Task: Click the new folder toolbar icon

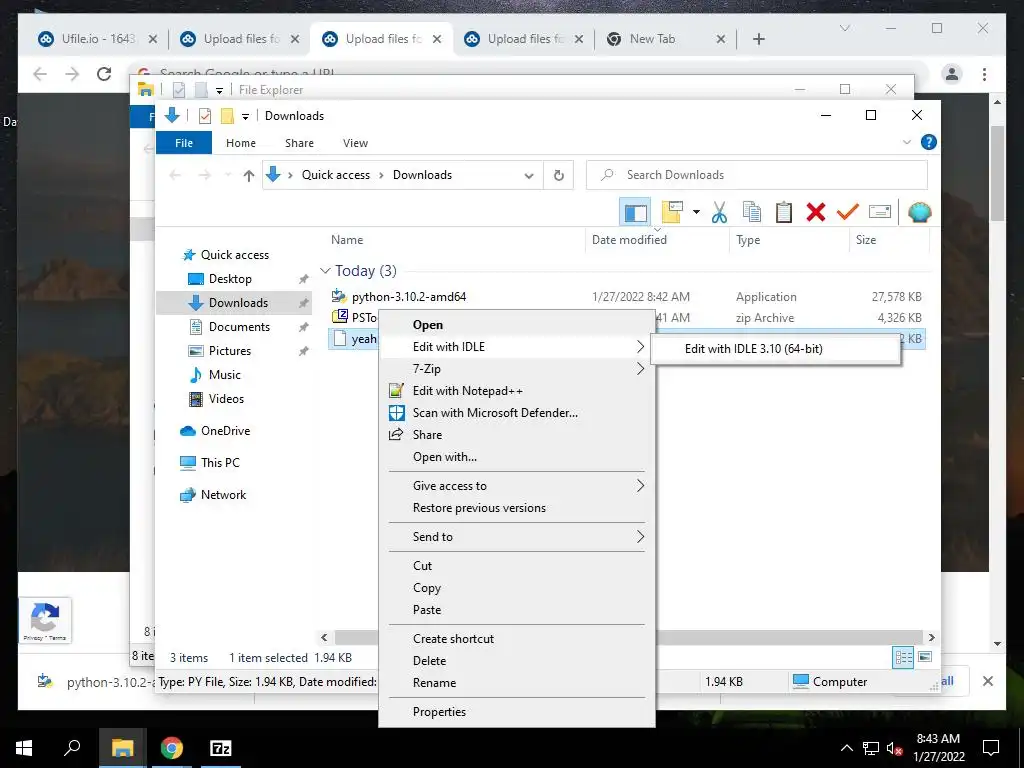Action: (672, 212)
